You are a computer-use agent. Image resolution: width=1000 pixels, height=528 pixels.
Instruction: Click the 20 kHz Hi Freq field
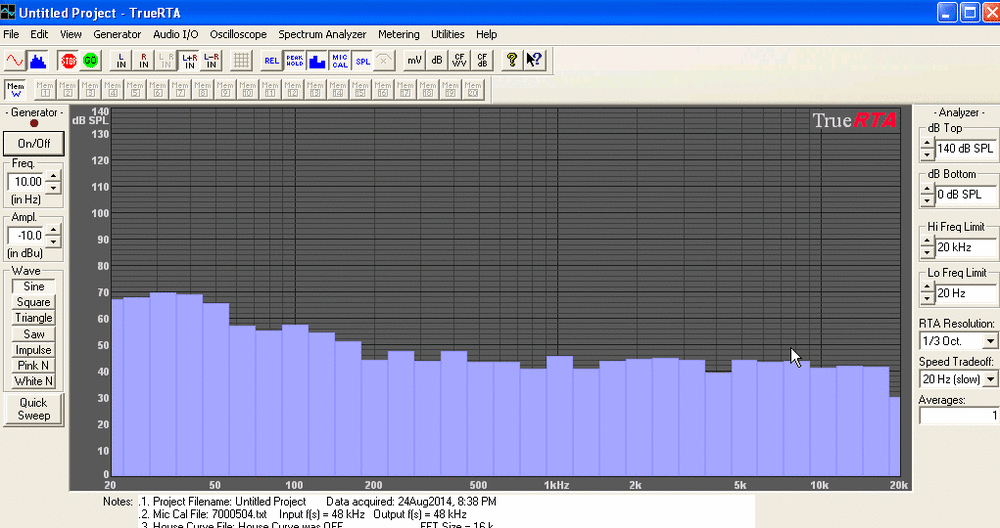coord(966,247)
